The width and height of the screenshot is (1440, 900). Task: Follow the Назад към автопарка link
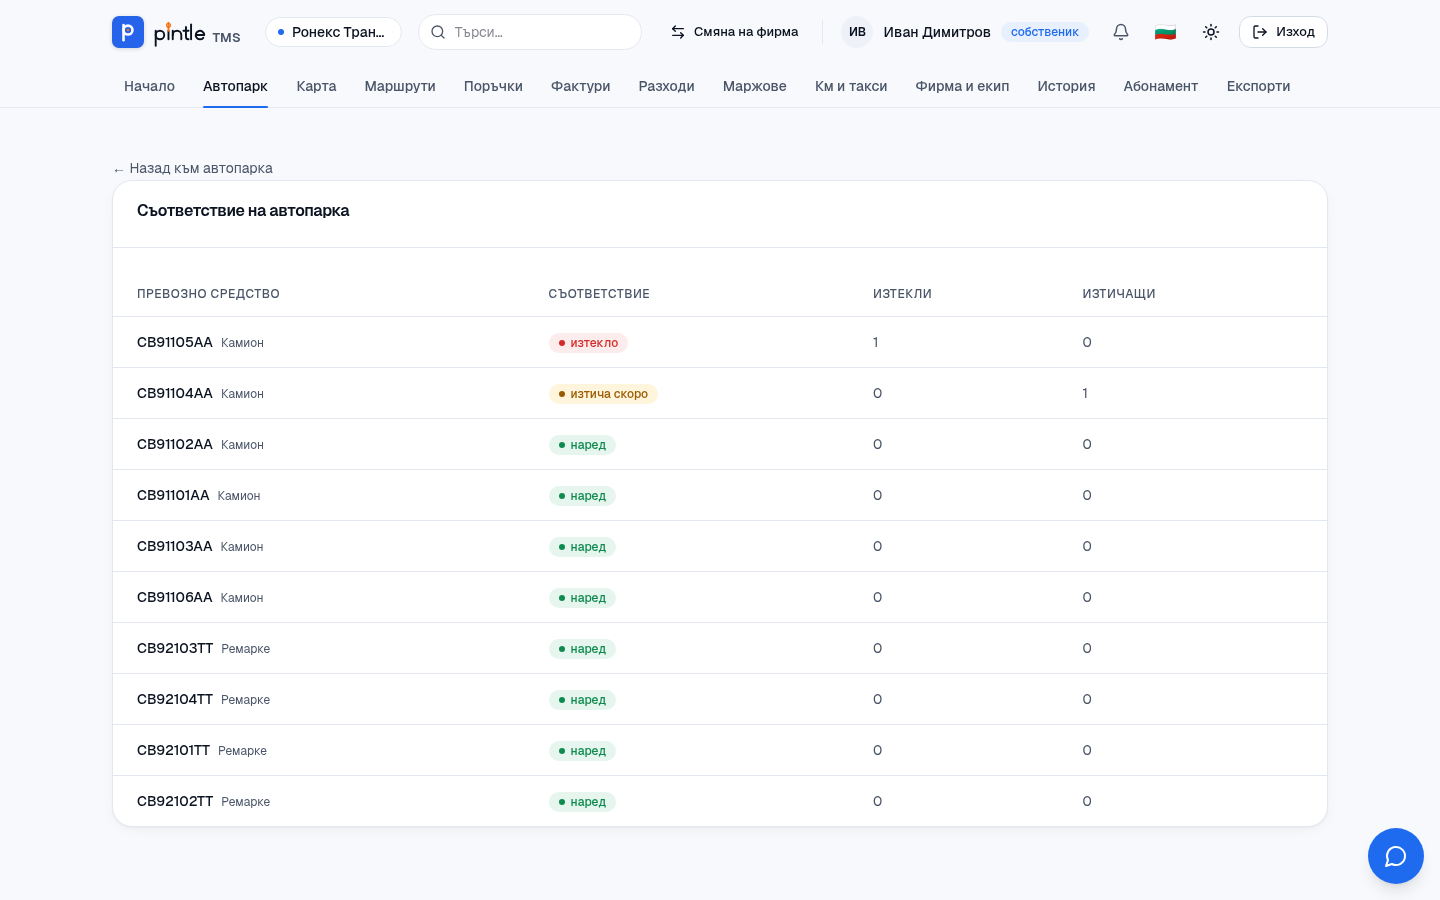pyautogui.click(x=192, y=168)
